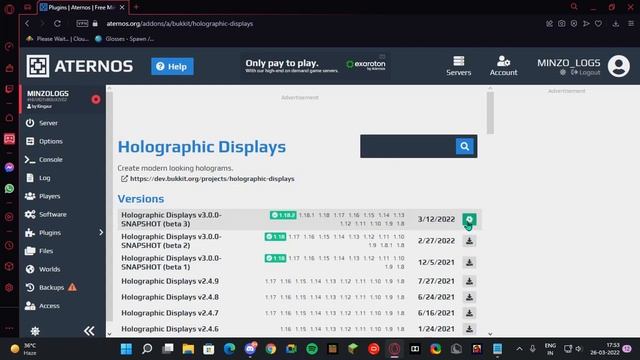The width and height of the screenshot is (640, 360).
Task: Click the search magnifier button
Action: click(464, 146)
